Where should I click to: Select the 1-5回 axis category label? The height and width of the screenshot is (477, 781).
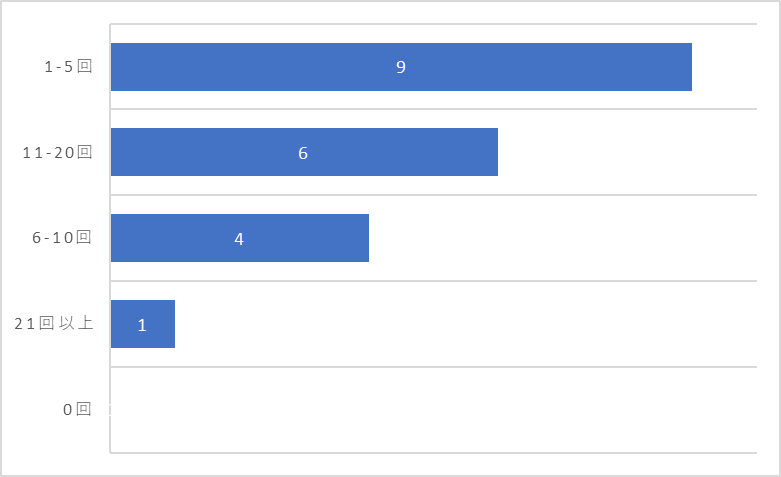coord(68,66)
